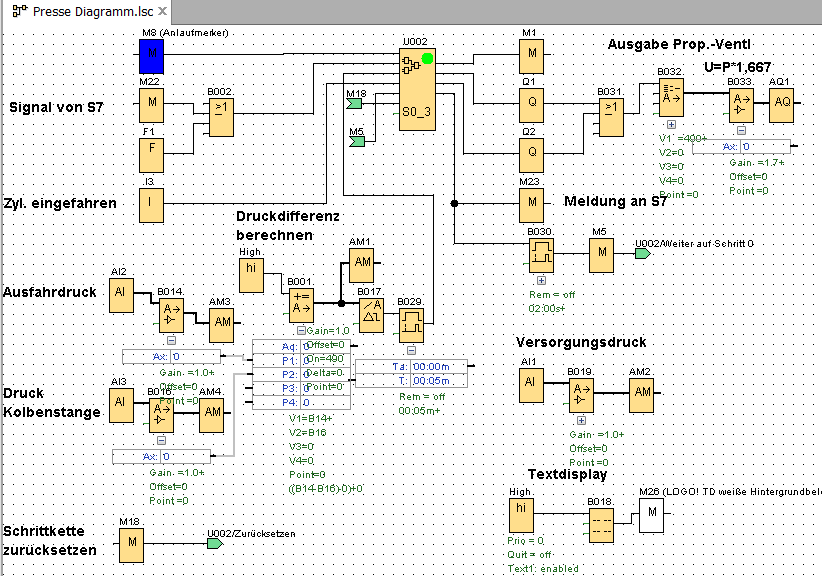Click the AI1 analog input block
Screen dimensions: 822x576
(x=531, y=384)
